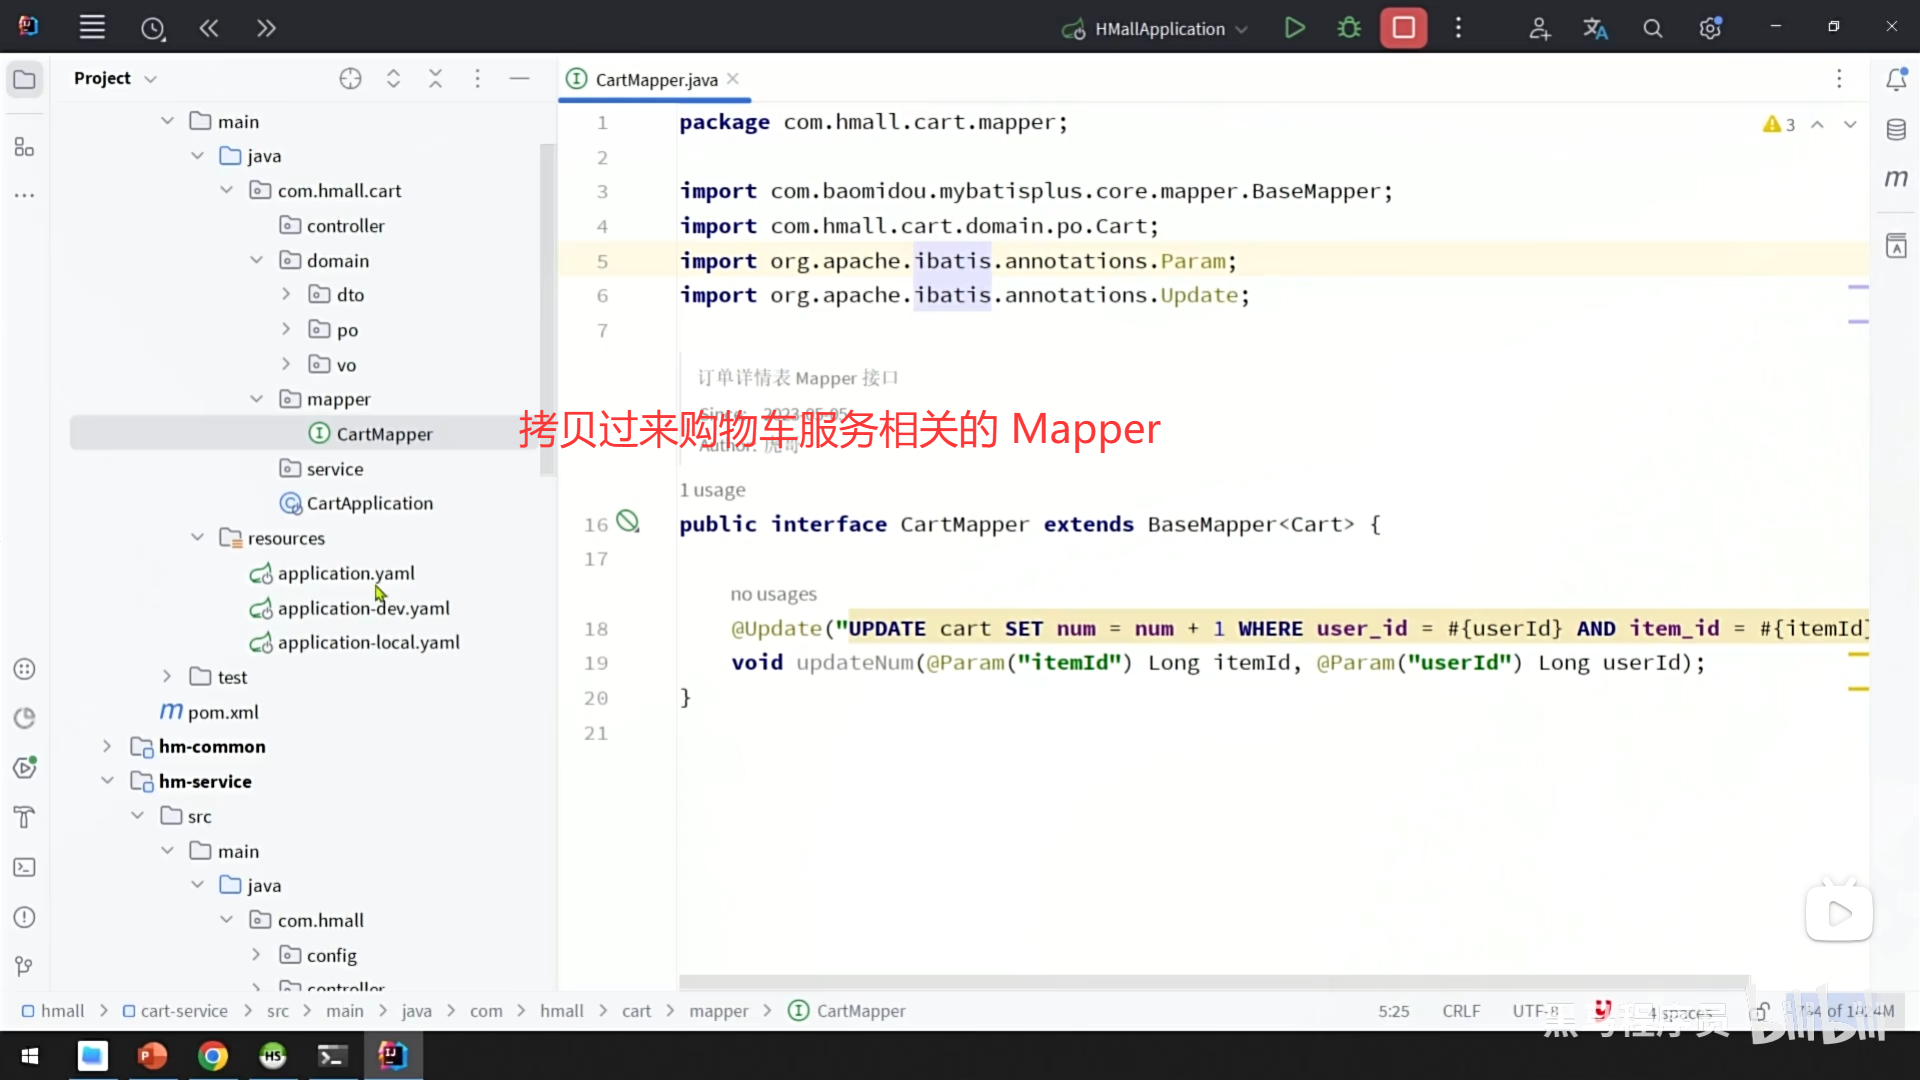This screenshot has height=1080, width=1920.
Task: Click the cart-service breadcrumb
Action: pyautogui.click(x=184, y=1011)
